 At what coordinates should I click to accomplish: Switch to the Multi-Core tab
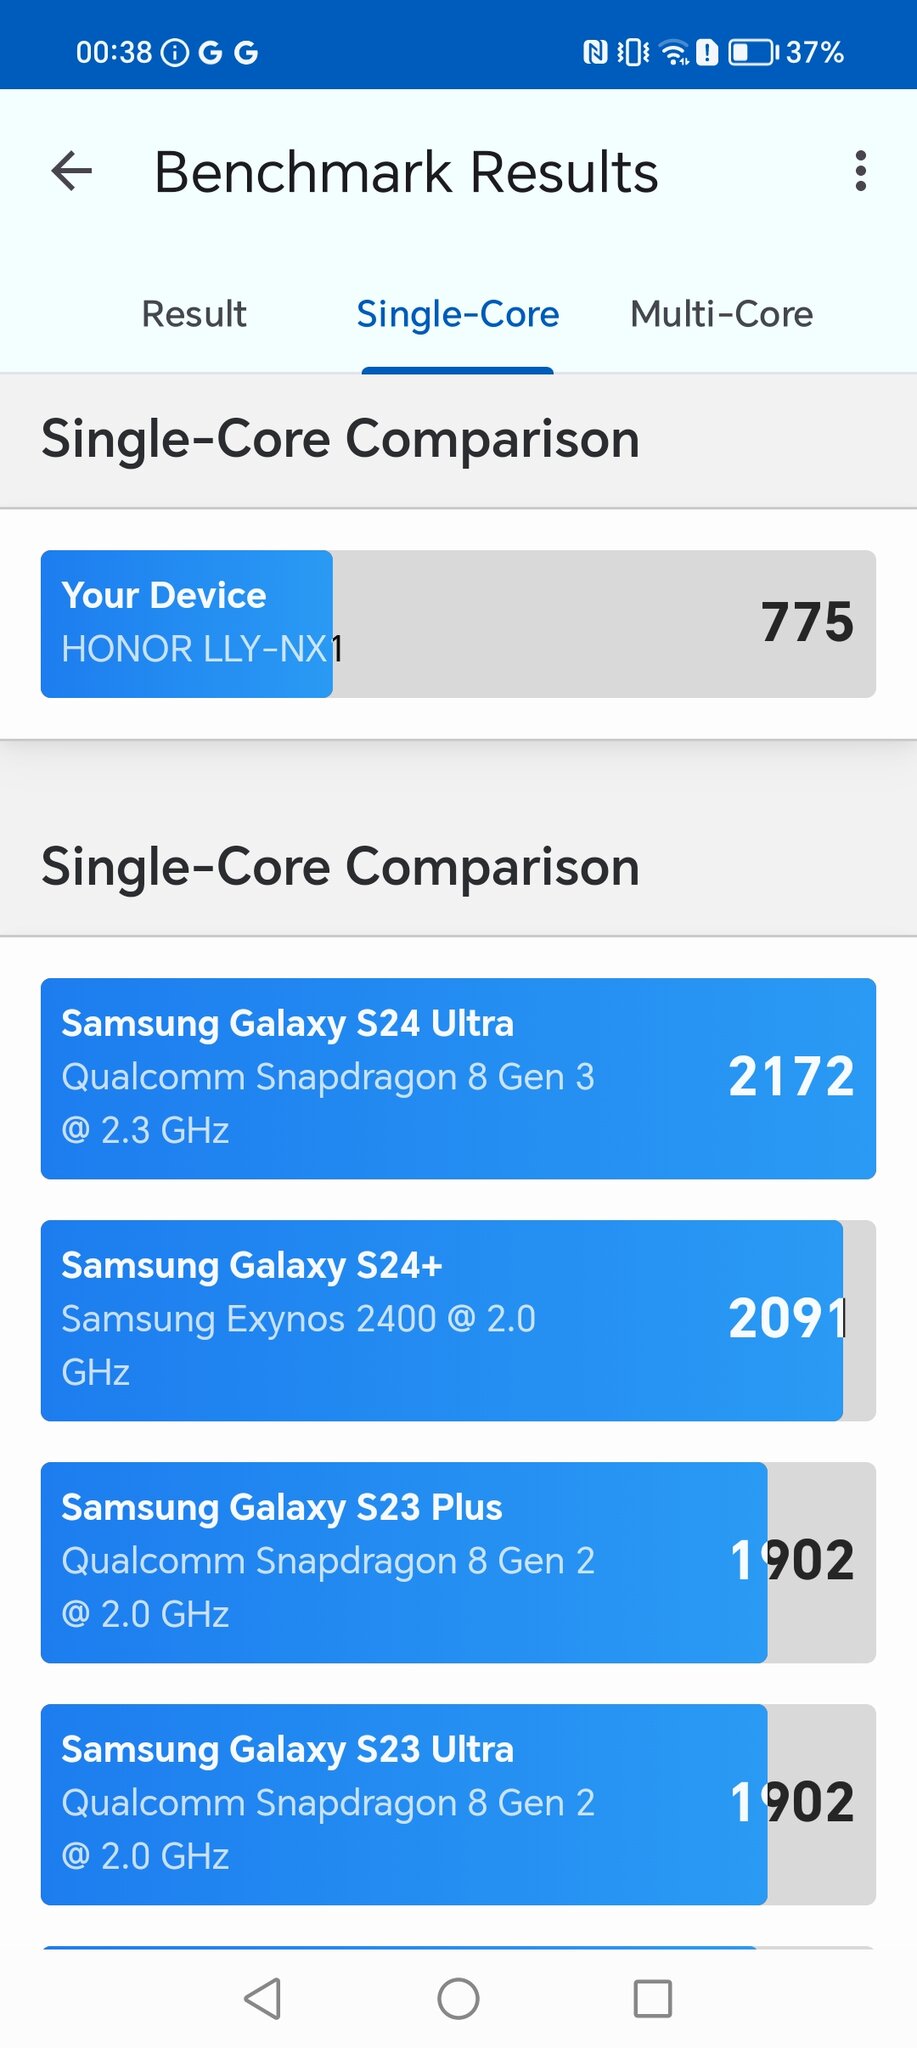(721, 314)
